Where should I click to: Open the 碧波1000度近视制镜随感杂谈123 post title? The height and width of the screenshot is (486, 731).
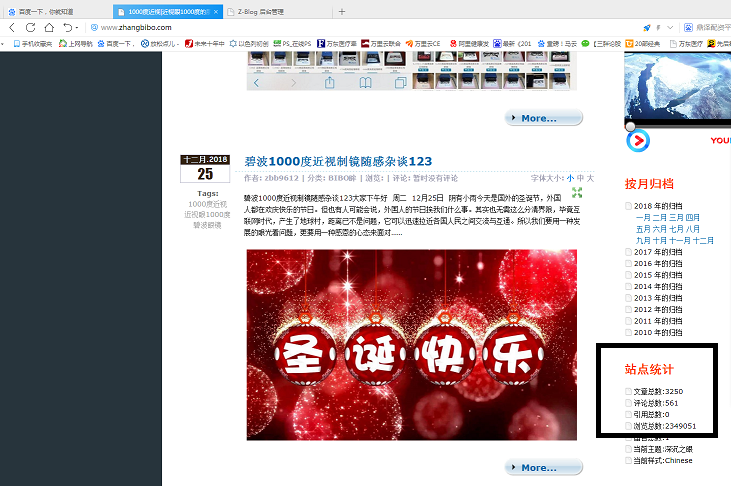338,161
